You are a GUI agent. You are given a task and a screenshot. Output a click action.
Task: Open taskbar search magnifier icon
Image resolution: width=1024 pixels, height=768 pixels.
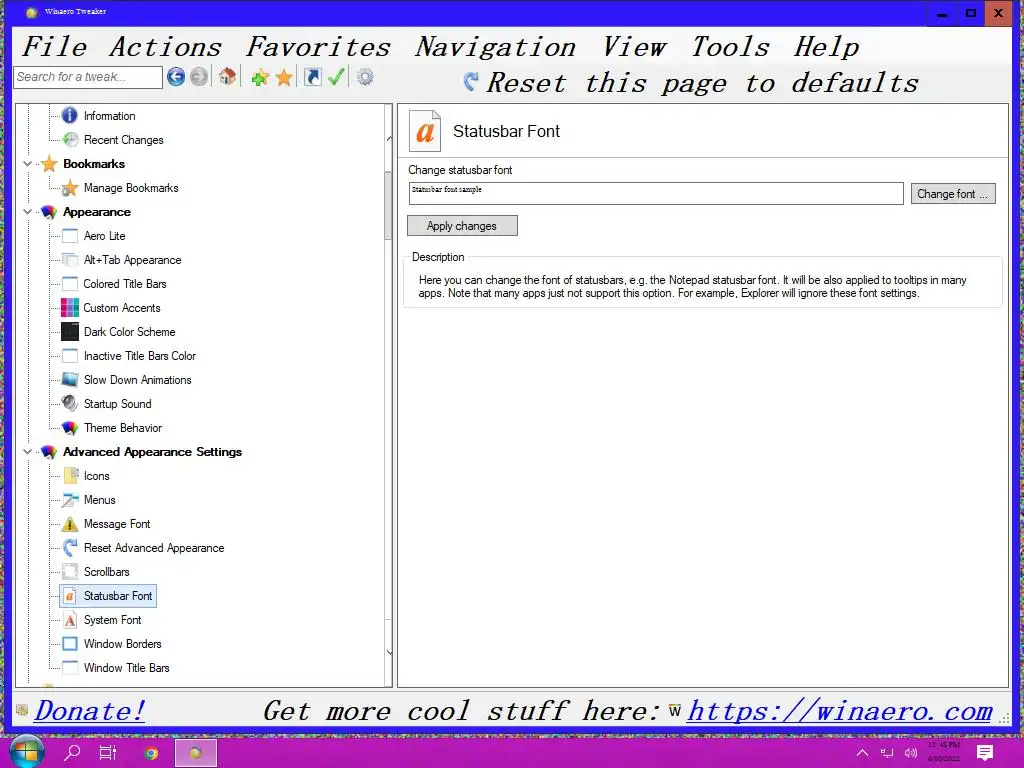pos(72,752)
